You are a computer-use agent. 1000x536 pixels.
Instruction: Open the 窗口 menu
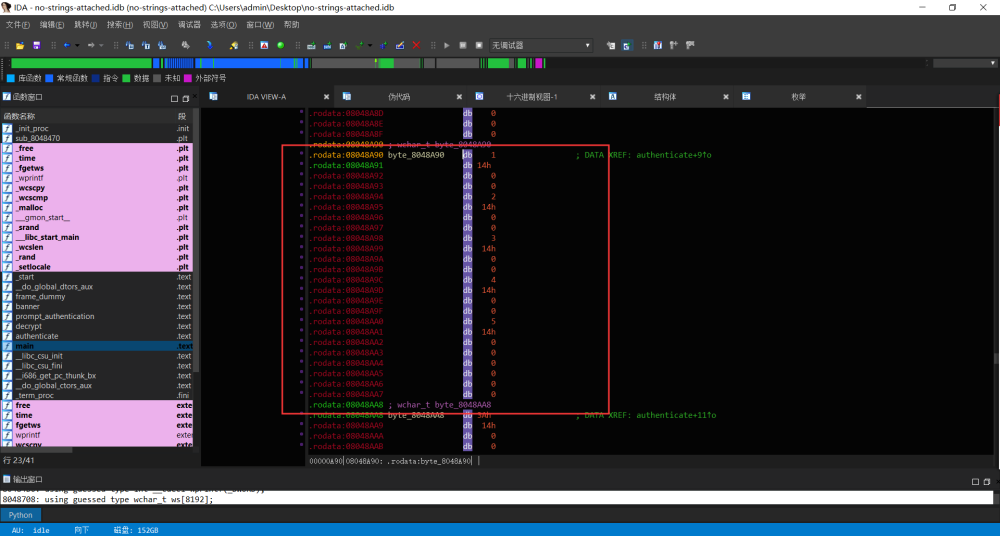[260, 25]
